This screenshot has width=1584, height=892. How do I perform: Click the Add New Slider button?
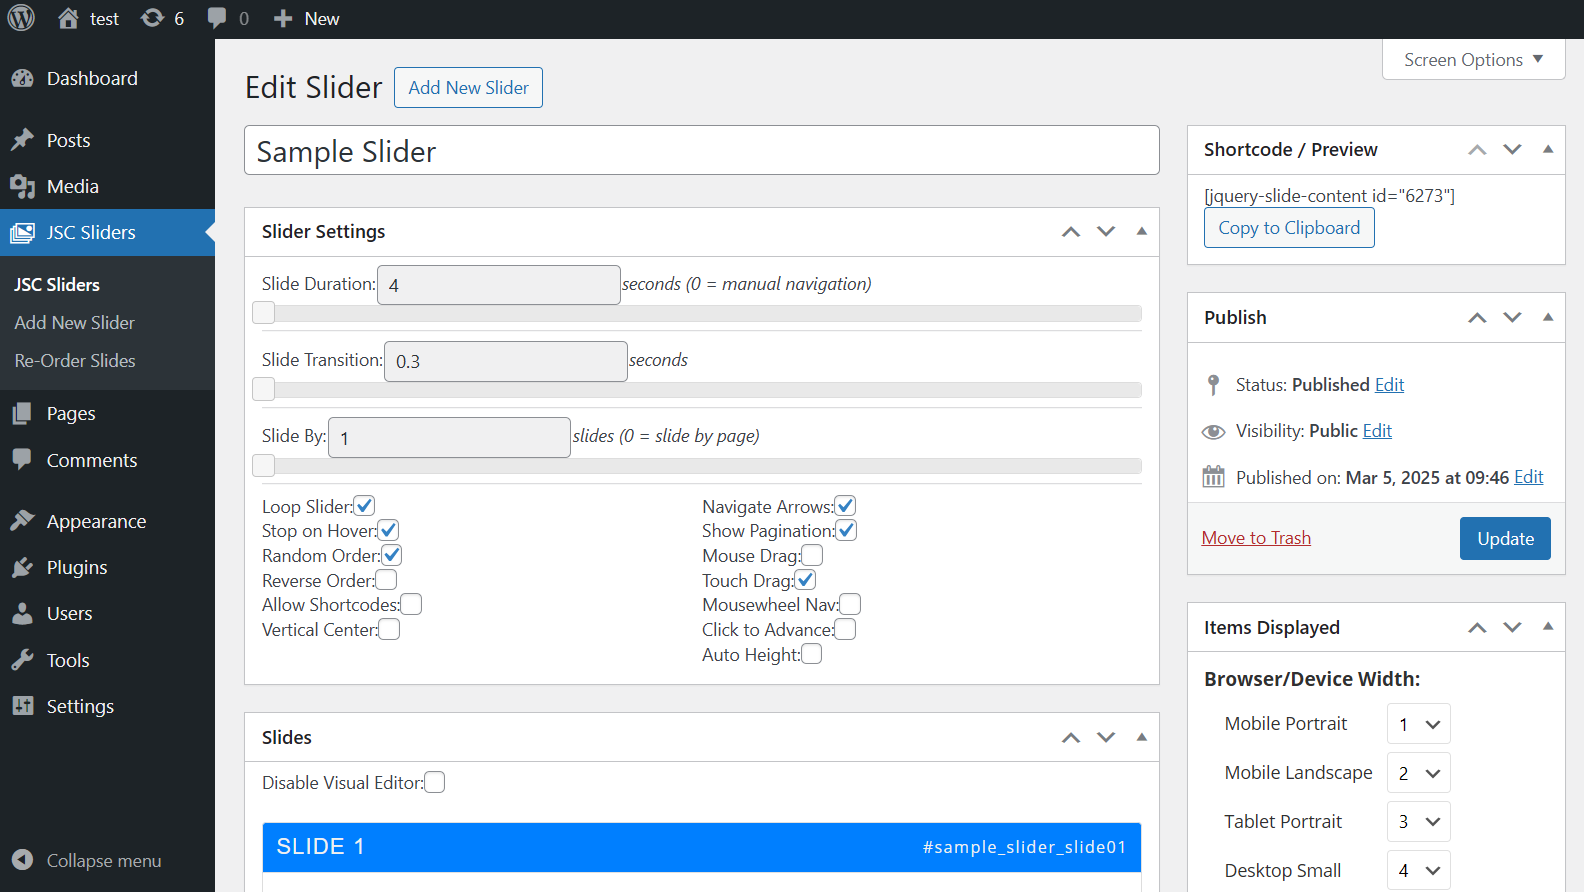(x=468, y=87)
